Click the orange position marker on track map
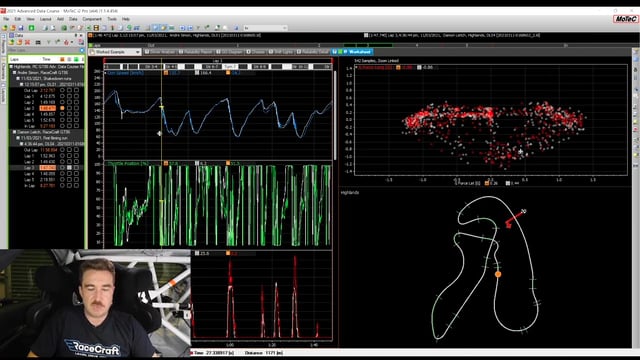640x360 pixels. pyautogui.click(x=498, y=274)
